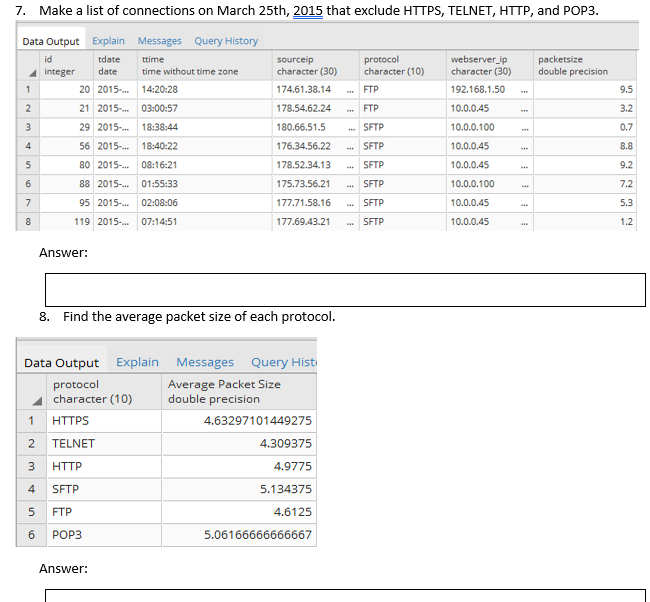Select row number 4 in the first grid

click(x=28, y=146)
